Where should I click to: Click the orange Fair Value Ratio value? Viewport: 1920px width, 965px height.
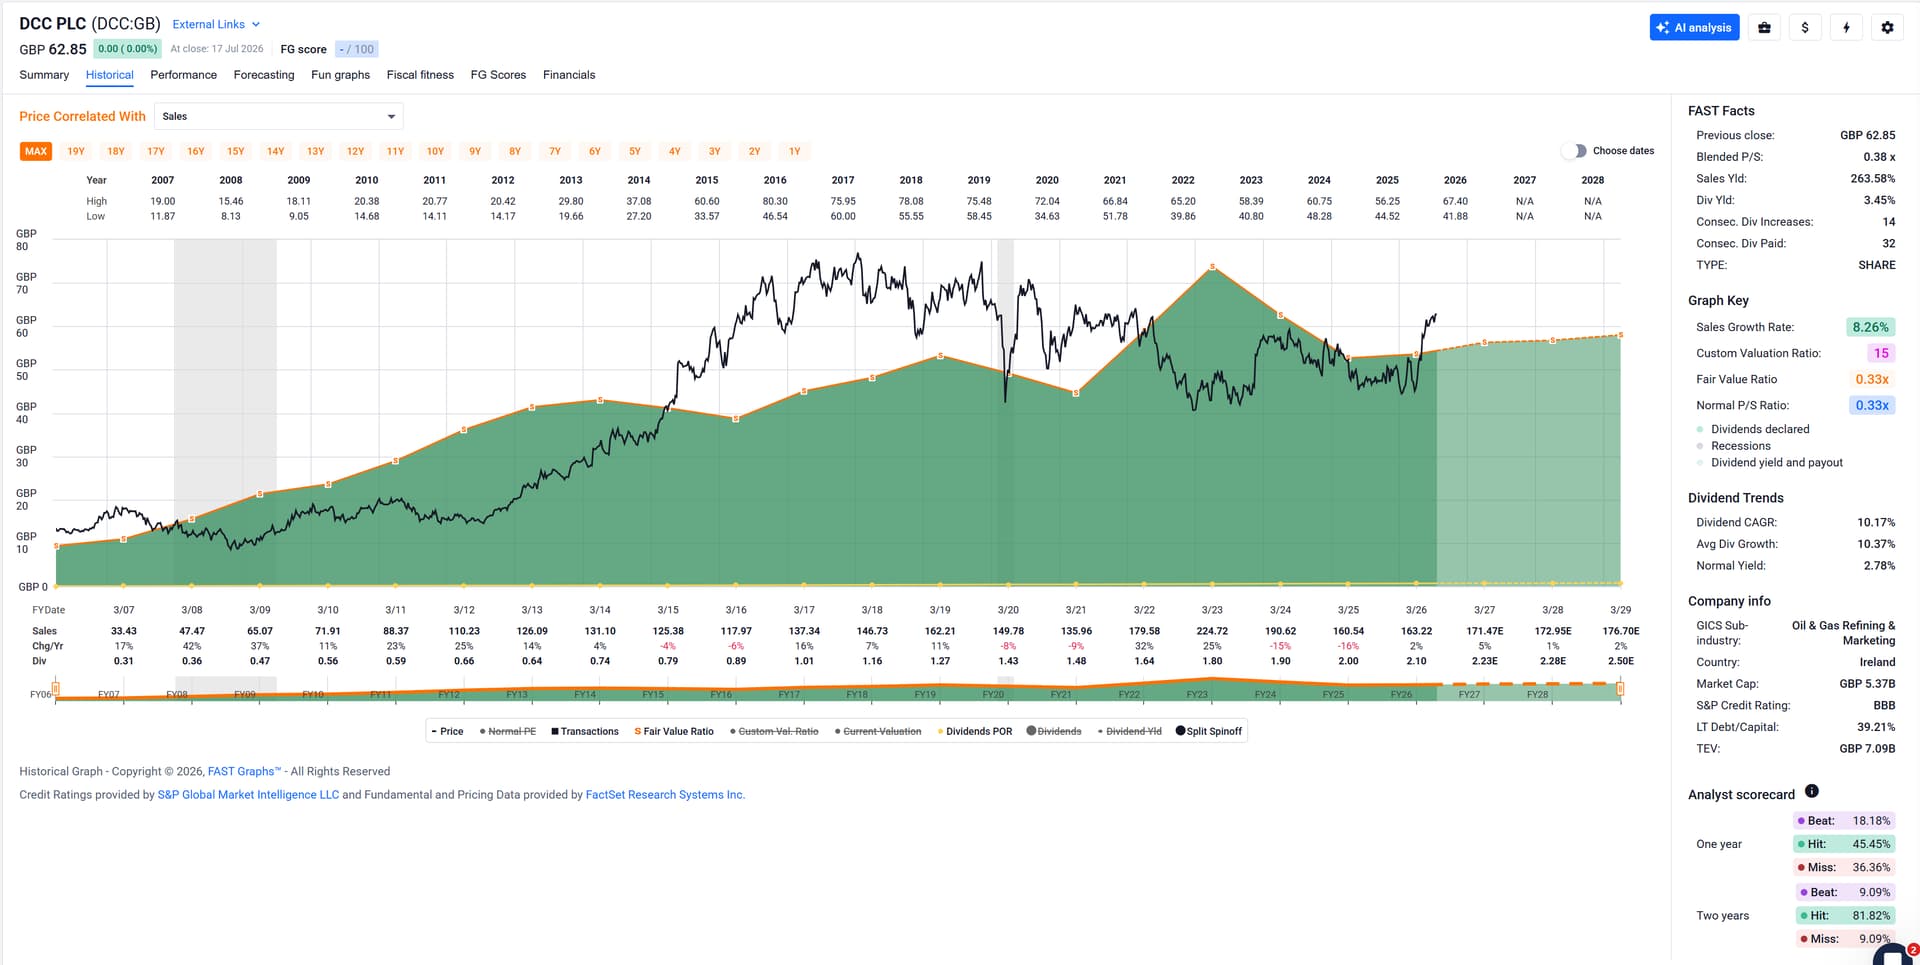coord(1872,379)
